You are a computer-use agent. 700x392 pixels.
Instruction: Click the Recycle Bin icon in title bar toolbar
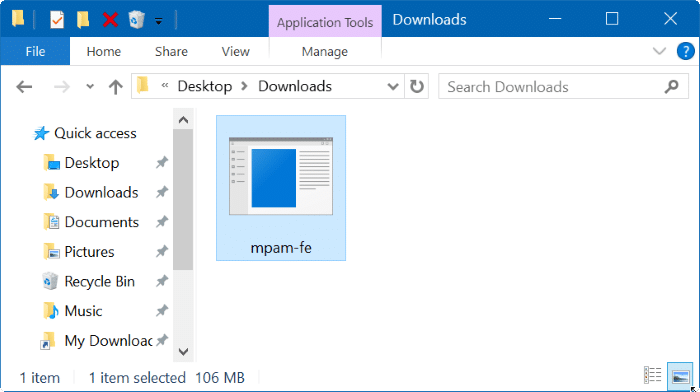click(x=136, y=20)
